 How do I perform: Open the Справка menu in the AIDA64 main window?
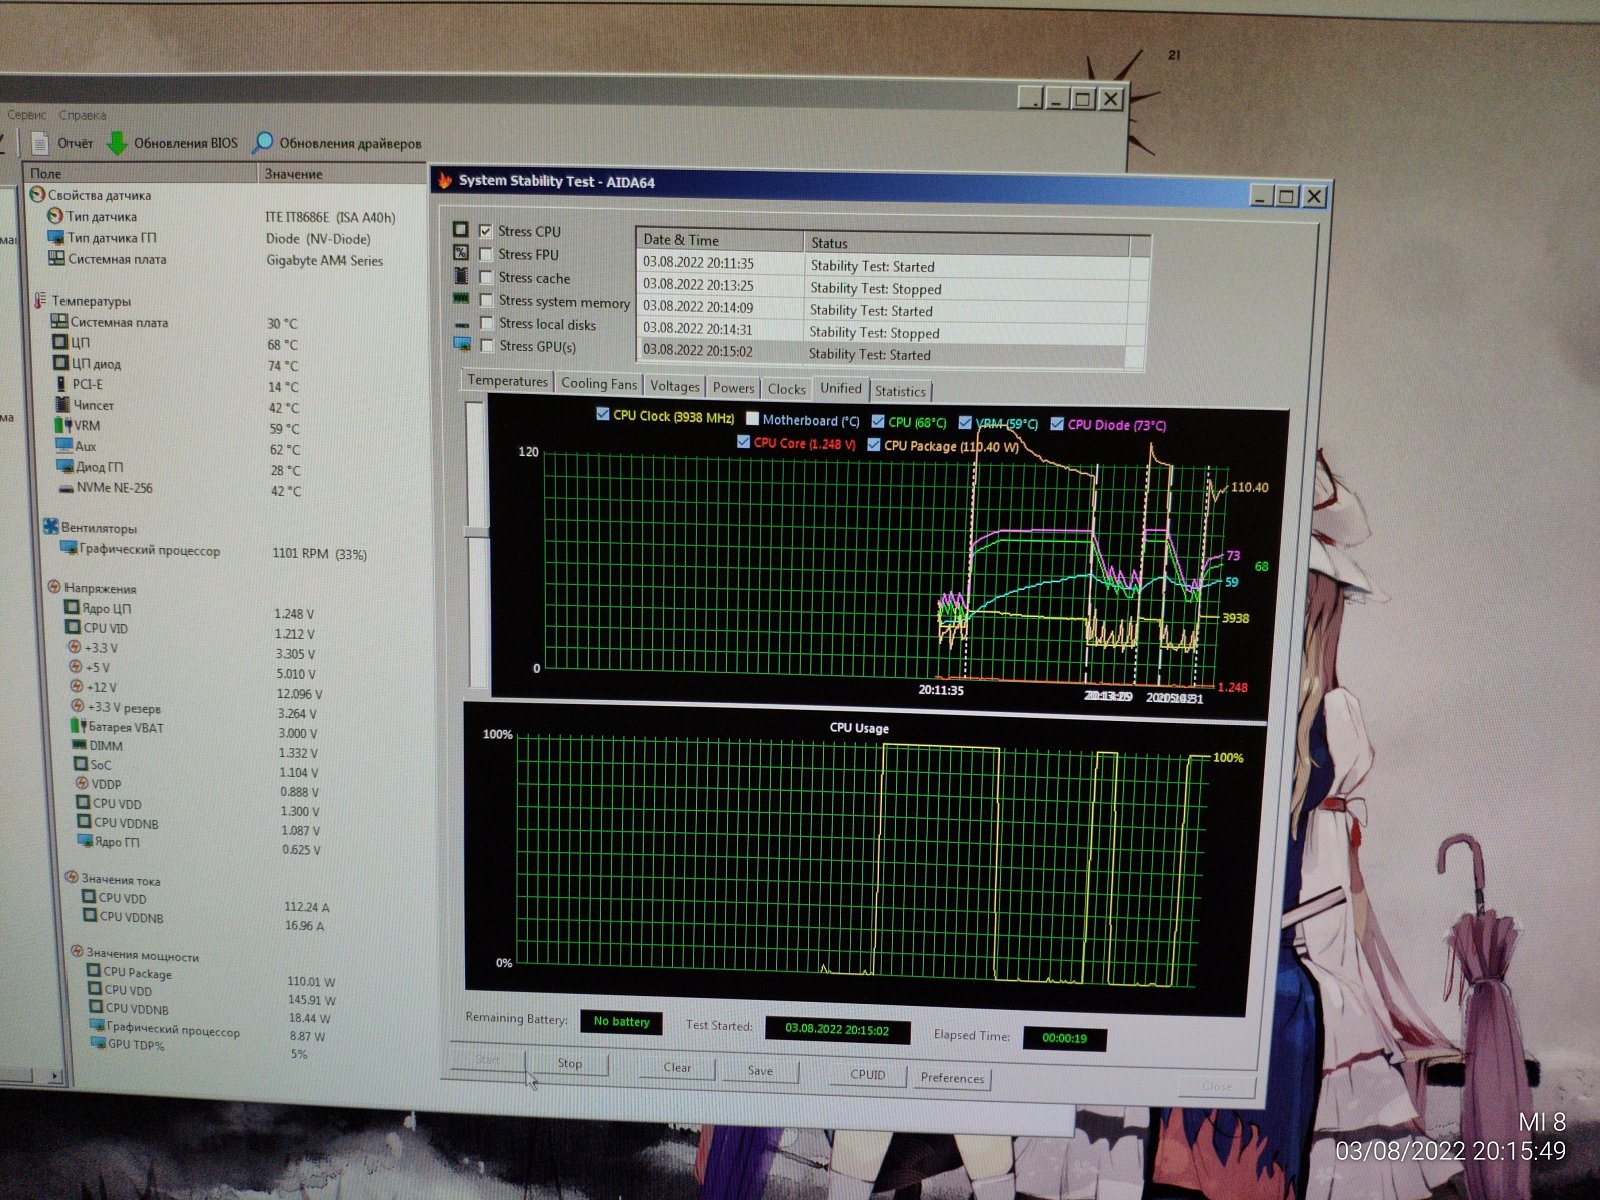tap(82, 115)
